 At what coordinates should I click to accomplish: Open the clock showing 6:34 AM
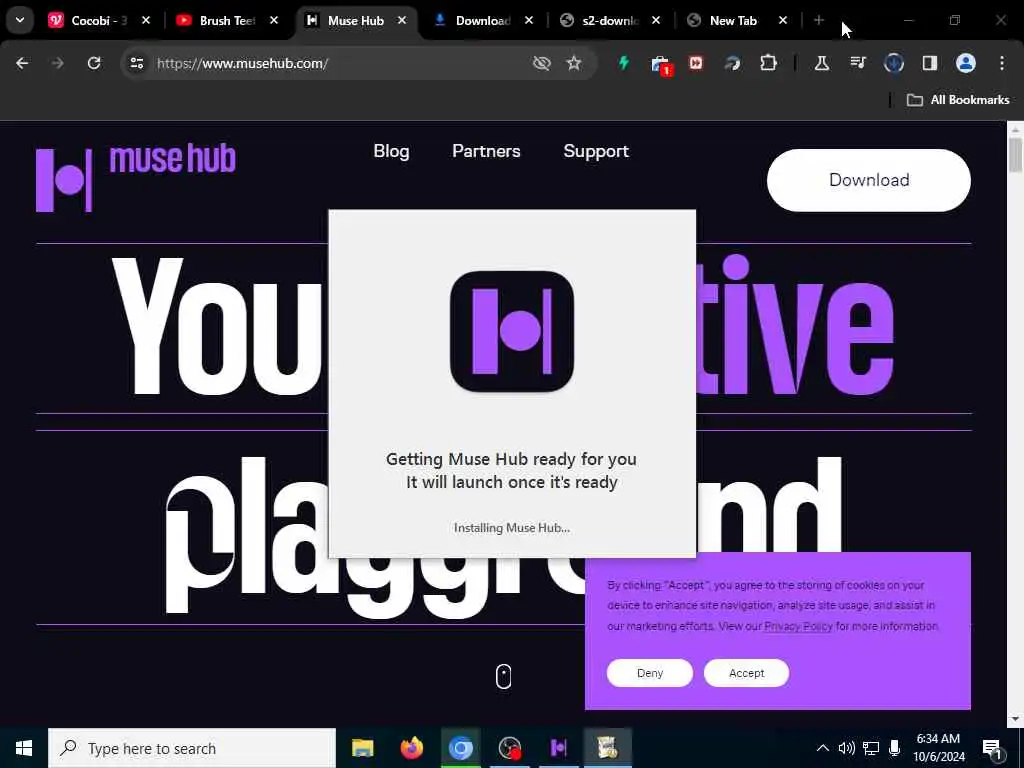tap(938, 748)
